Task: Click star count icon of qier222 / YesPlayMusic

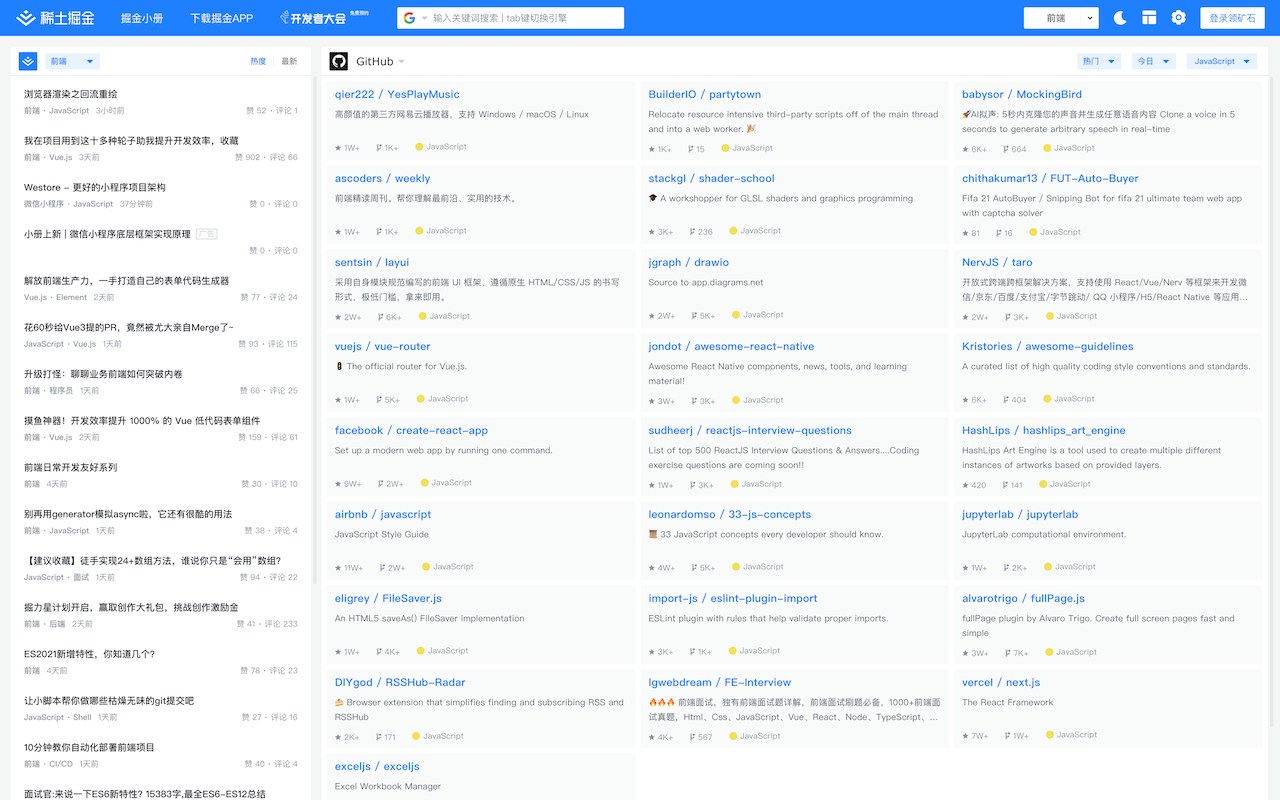Action: click(339, 148)
